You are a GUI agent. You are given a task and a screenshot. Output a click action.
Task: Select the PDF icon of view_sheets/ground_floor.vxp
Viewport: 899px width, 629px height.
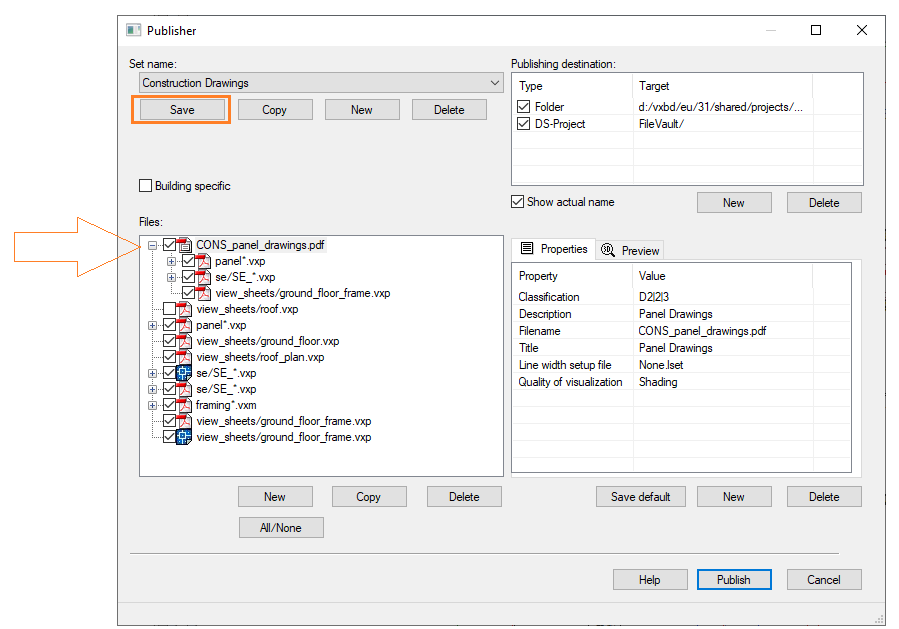pyautogui.click(x=184, y=341)
